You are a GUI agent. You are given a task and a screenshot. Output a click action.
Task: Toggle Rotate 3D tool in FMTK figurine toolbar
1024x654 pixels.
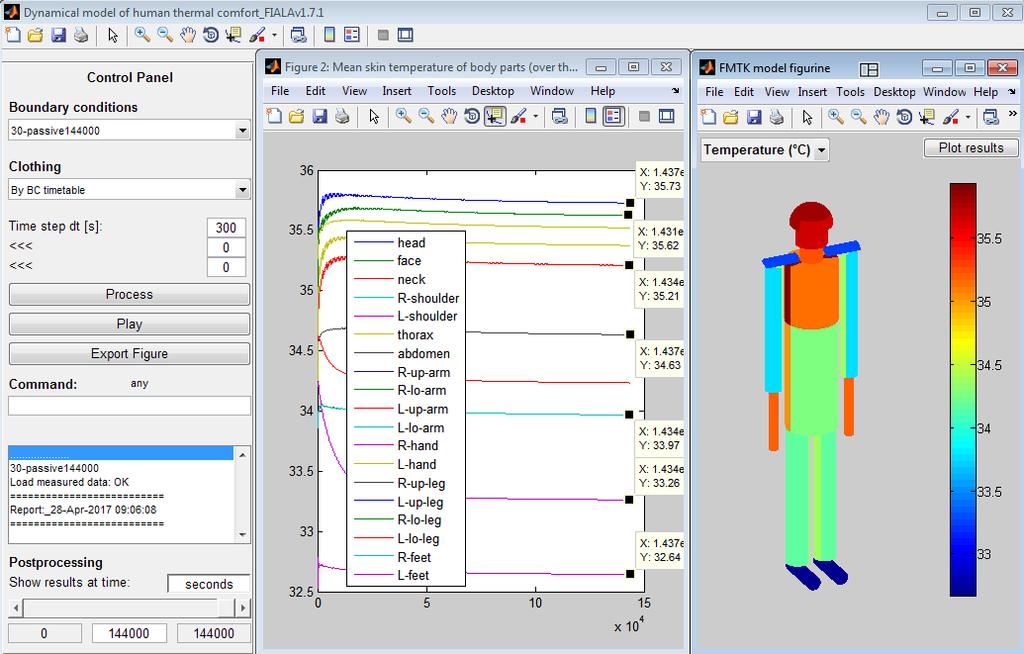[x=904, y=117]
